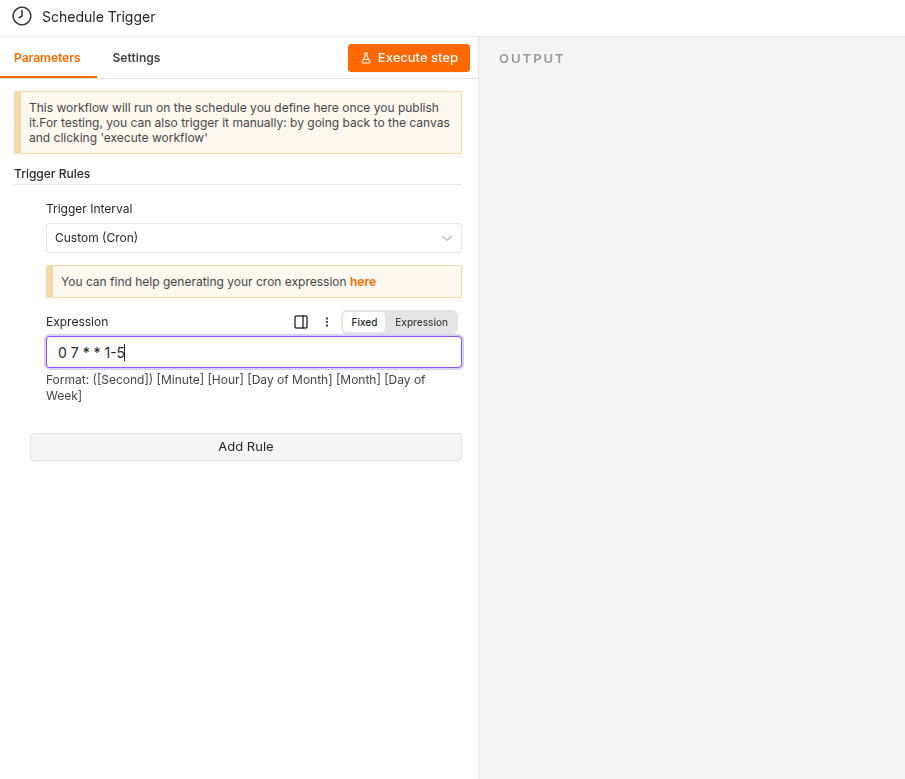
Task: Click the OUTPUT panel heading
Action: [x=532, y=58]
